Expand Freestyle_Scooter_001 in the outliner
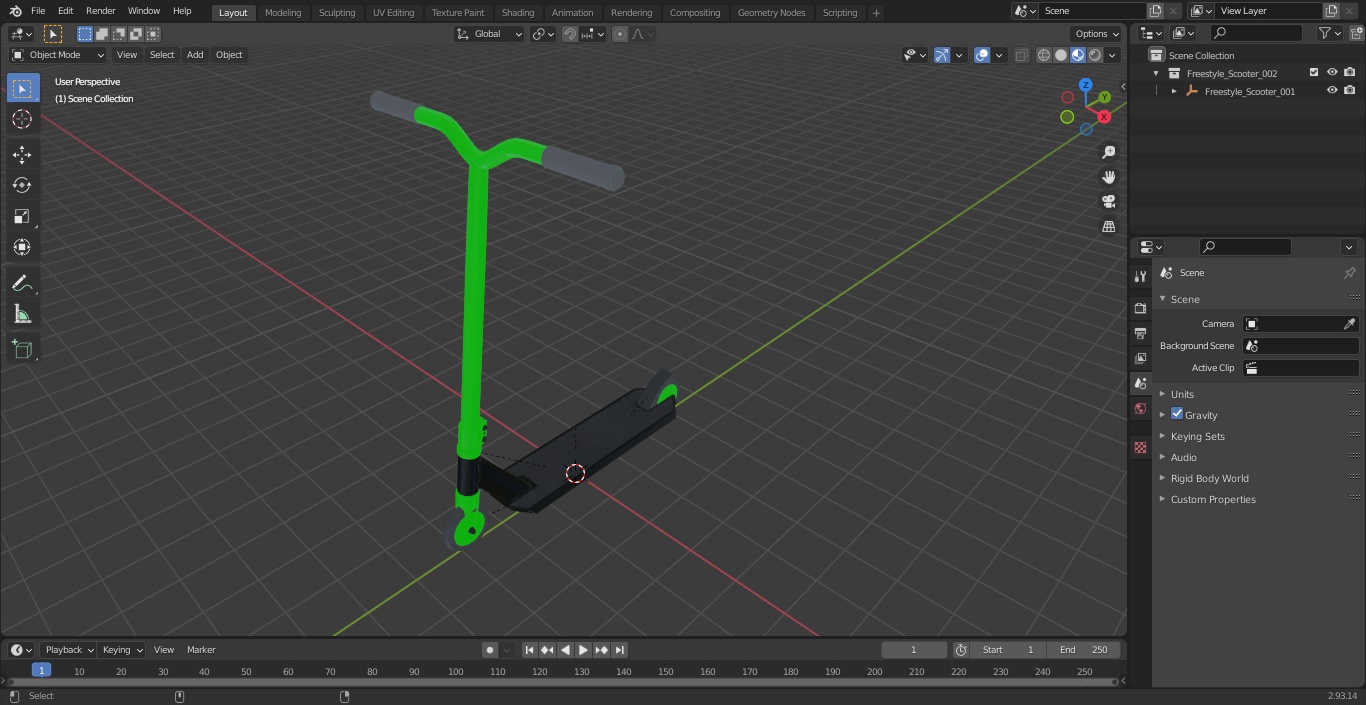Image resolution: width=1366 pixels, height=705 pixels. [1174, 91]
